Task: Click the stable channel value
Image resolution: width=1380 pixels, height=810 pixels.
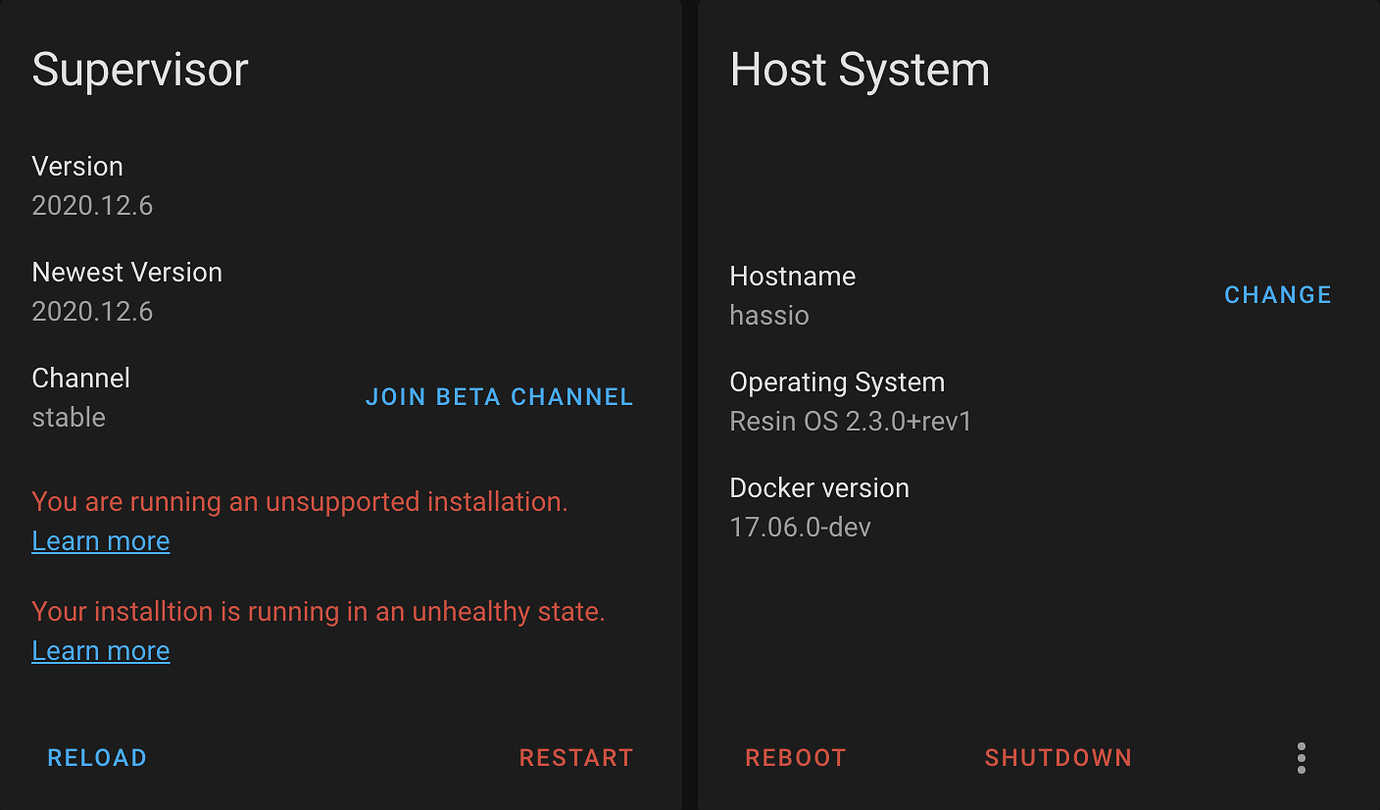Action: tap(69, 417)
